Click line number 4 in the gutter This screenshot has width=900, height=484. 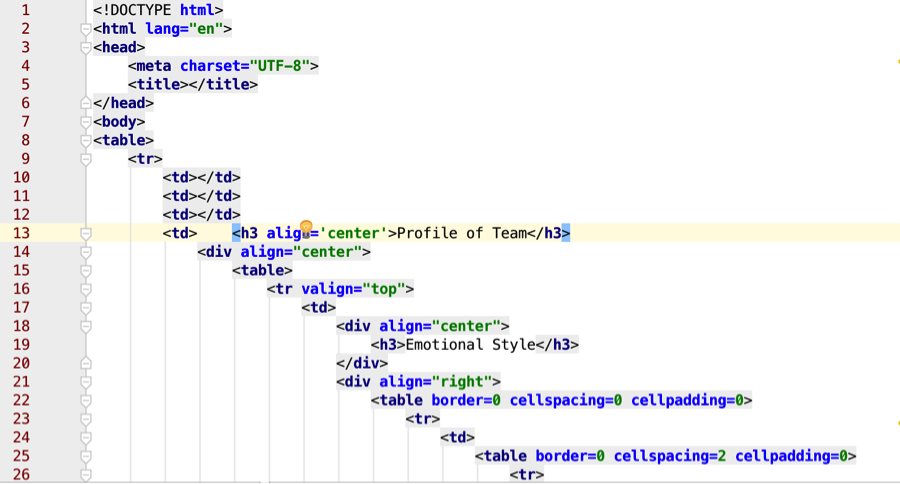pyautogui.click(x=25, y=66)
